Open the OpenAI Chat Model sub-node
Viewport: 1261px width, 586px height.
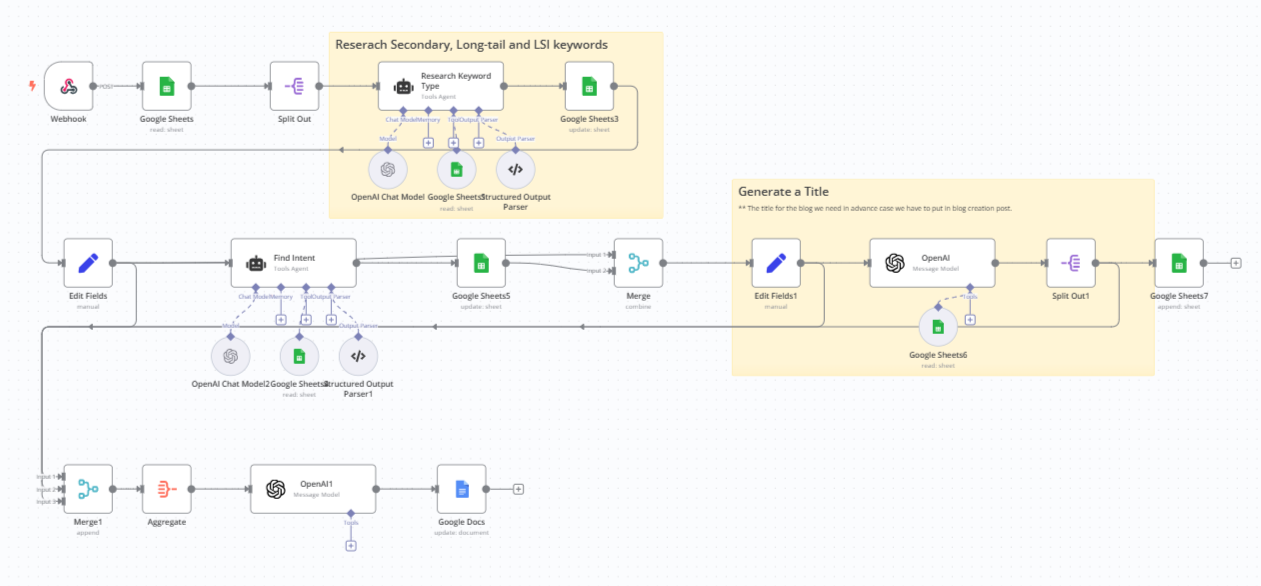tap(388, 169)
